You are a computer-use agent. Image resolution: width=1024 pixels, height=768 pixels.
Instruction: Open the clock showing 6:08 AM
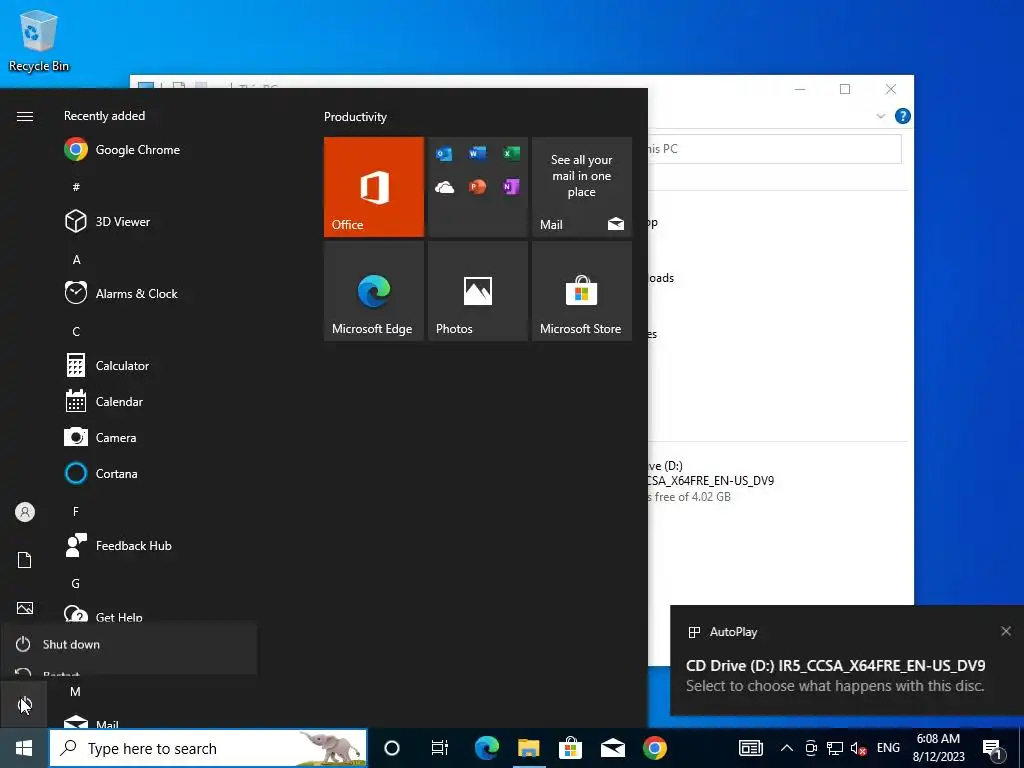[938, 748]
